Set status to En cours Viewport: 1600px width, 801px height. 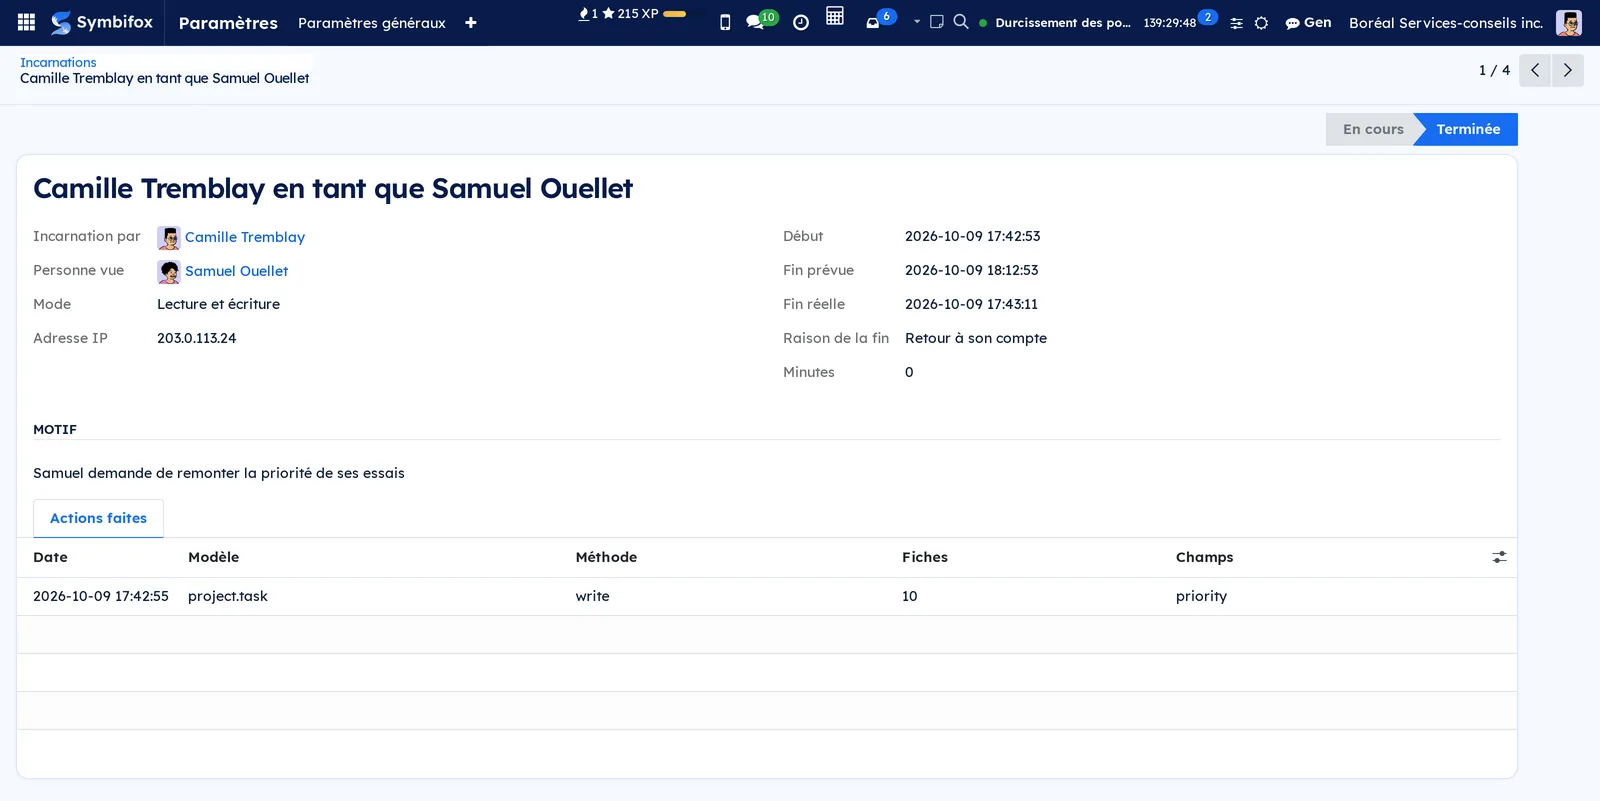(x=1372, y=129)
